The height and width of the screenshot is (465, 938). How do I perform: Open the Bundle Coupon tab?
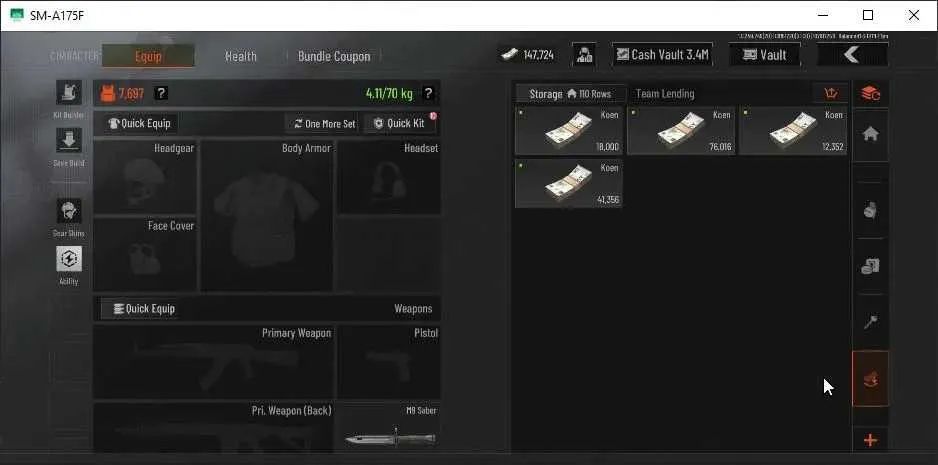click(334, 56)
